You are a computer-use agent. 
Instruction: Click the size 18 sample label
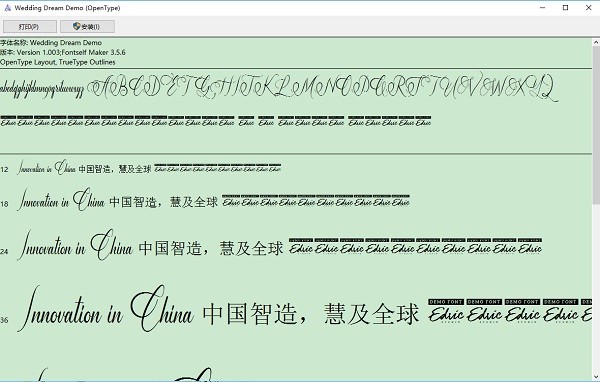4,204
